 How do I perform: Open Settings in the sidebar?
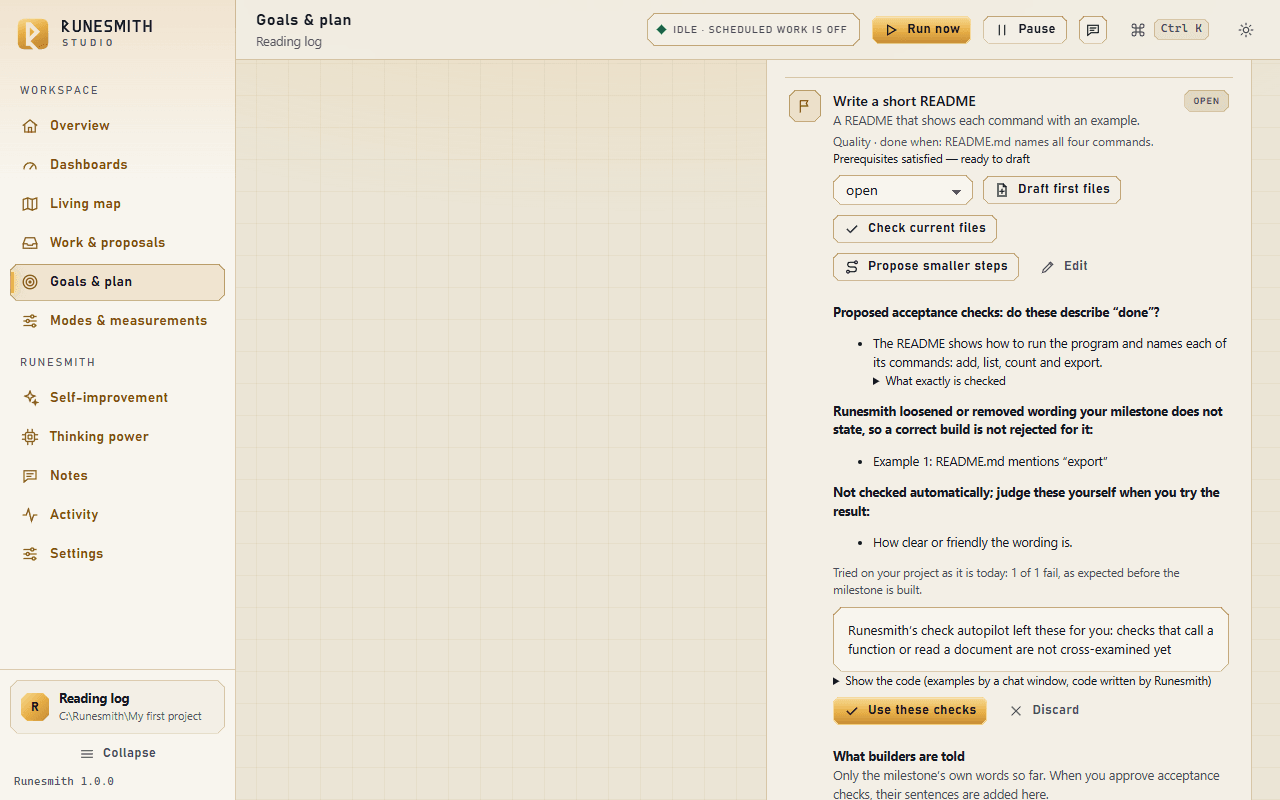tap(118, 554)
